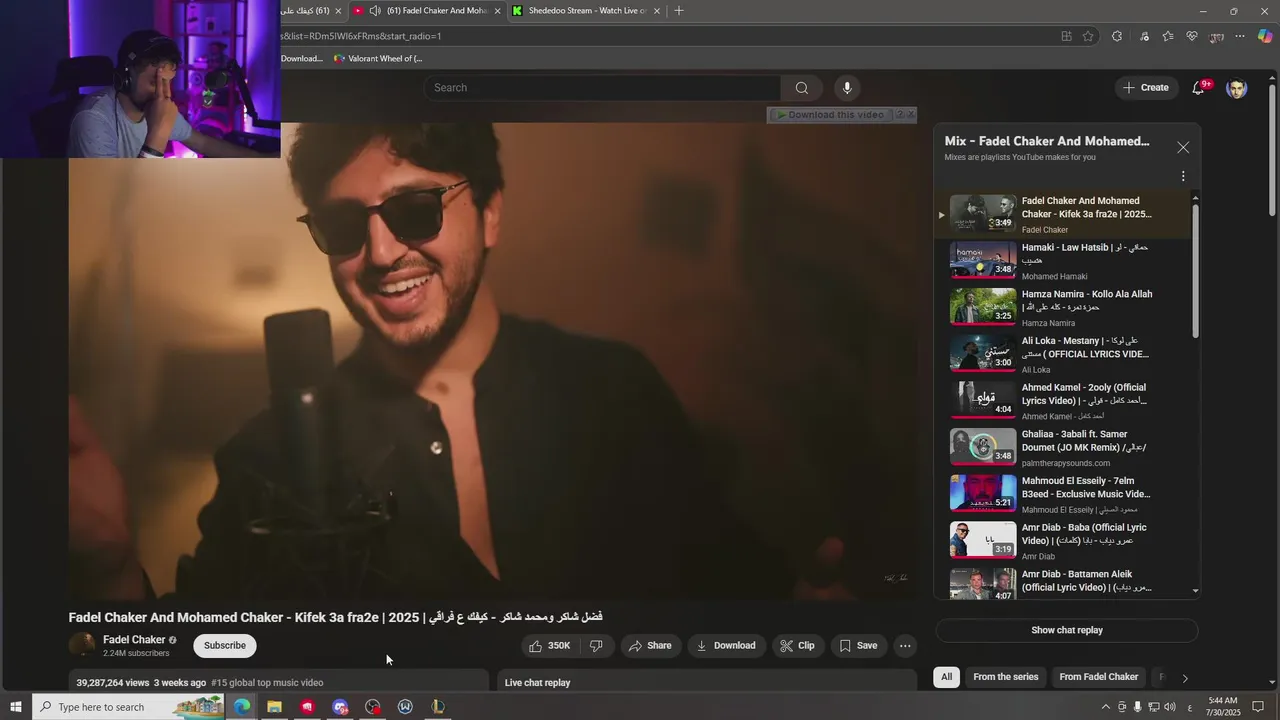
Task: Open split screen icon in address bar
Action: (x=1066, y=36)
